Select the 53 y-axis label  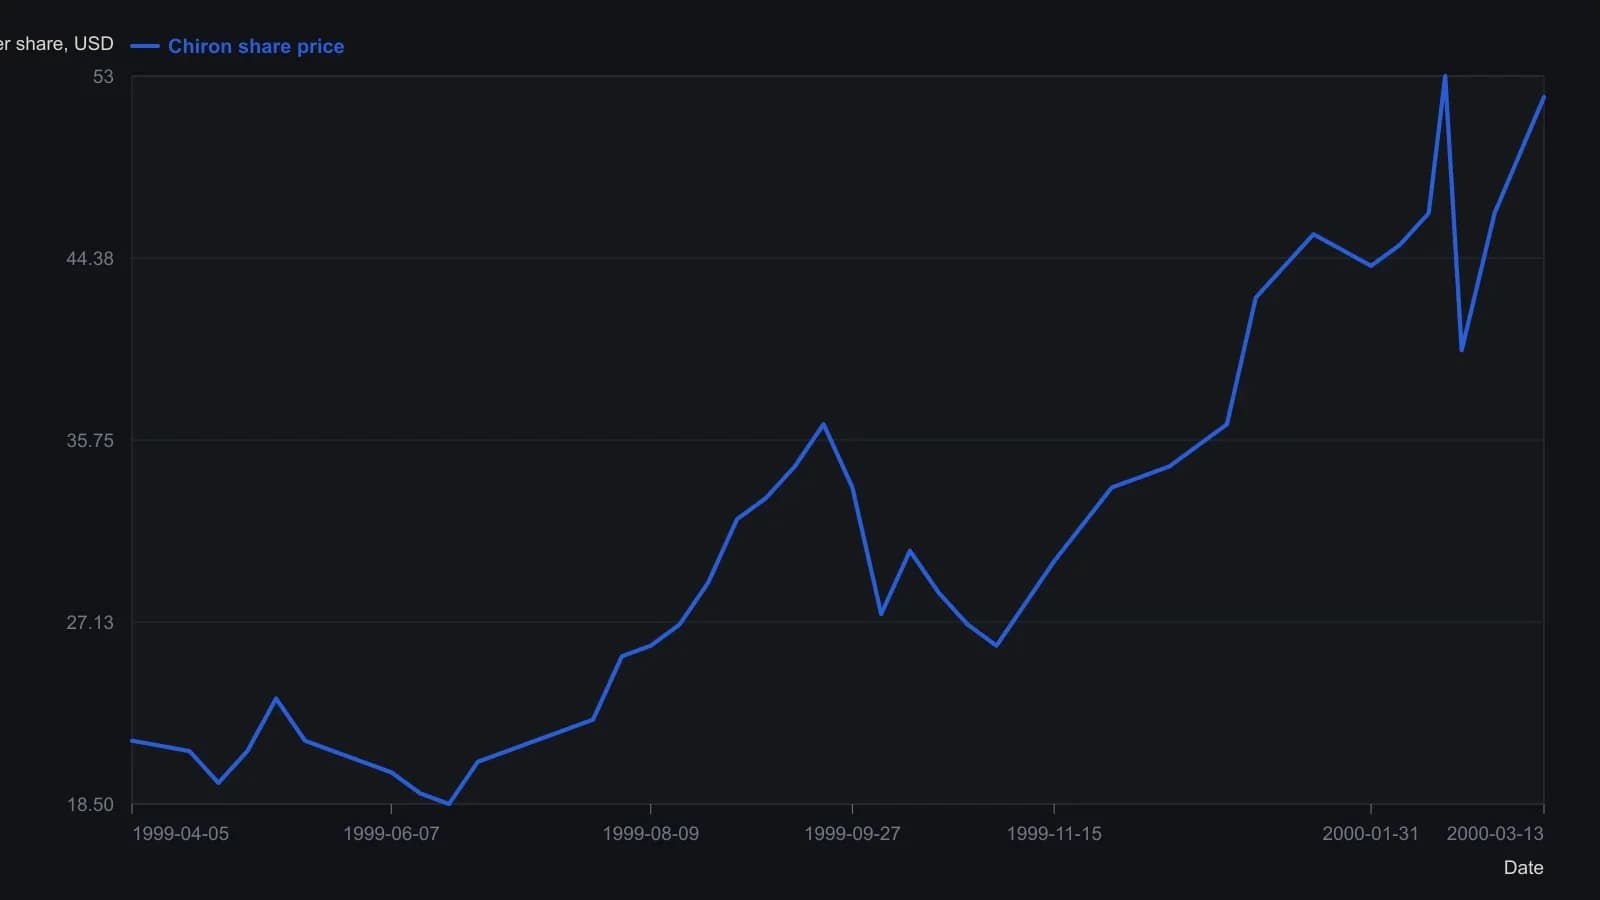click(103, 77)
